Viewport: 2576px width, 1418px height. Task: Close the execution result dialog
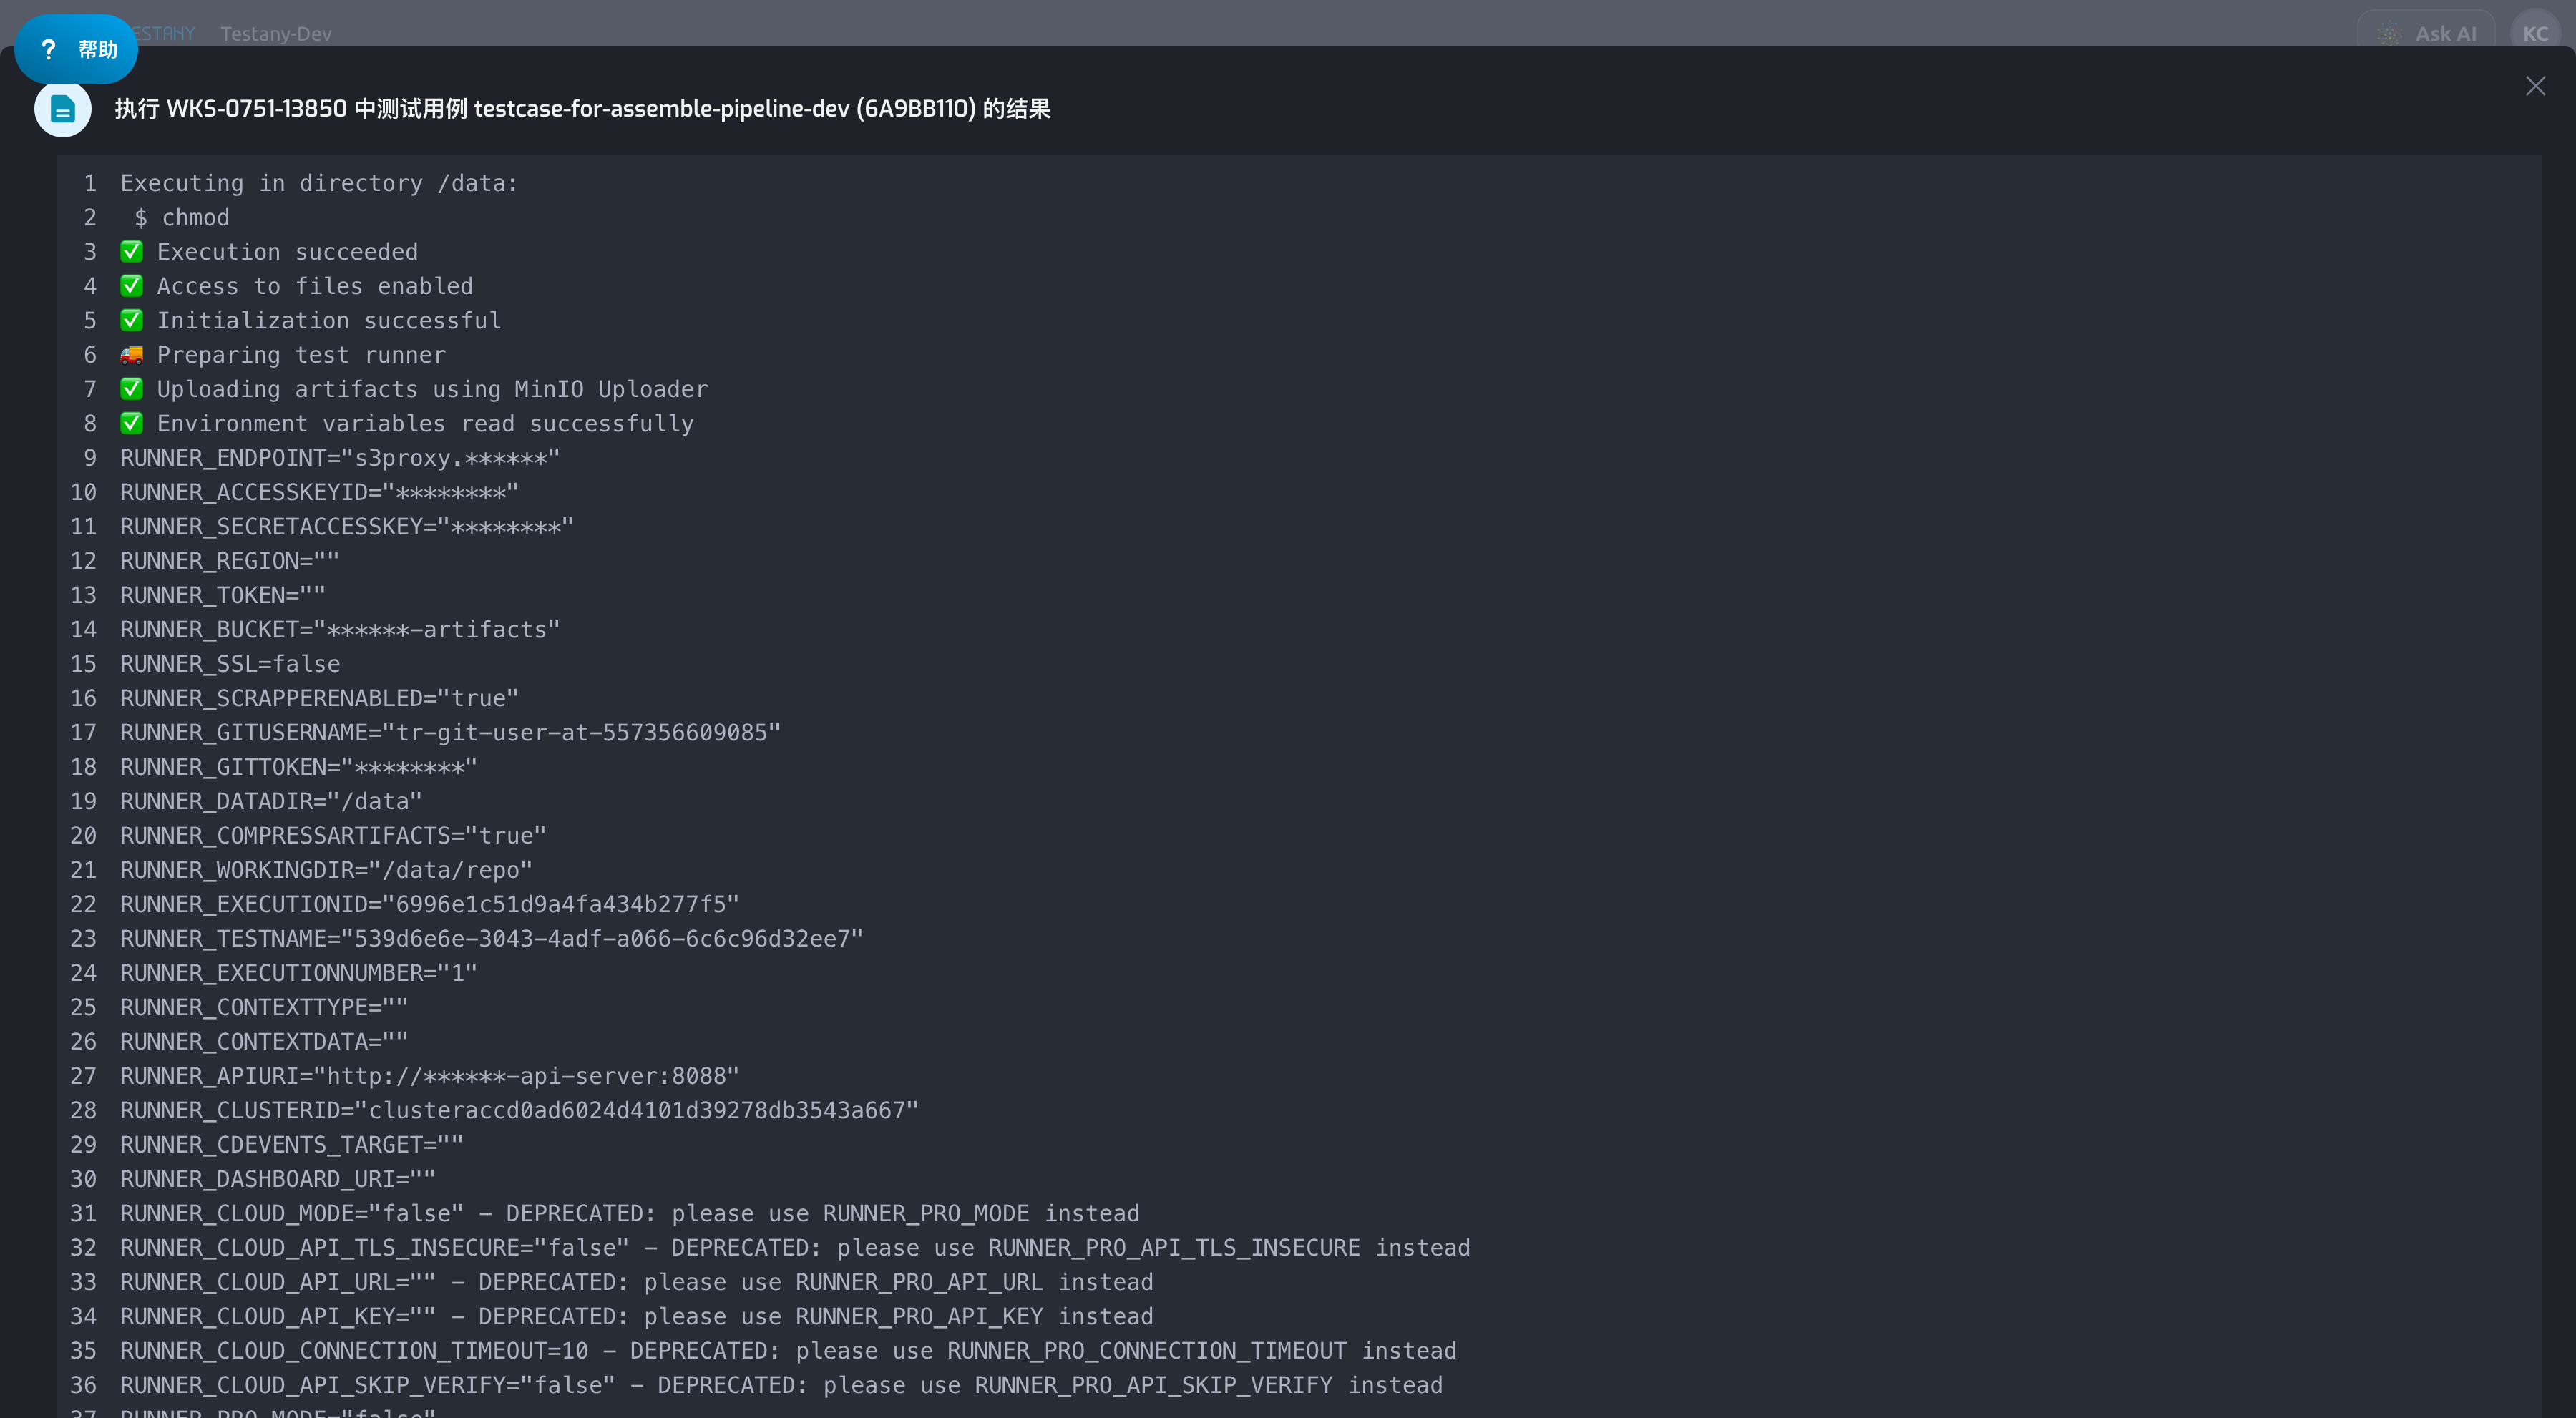pos(2535,86)
